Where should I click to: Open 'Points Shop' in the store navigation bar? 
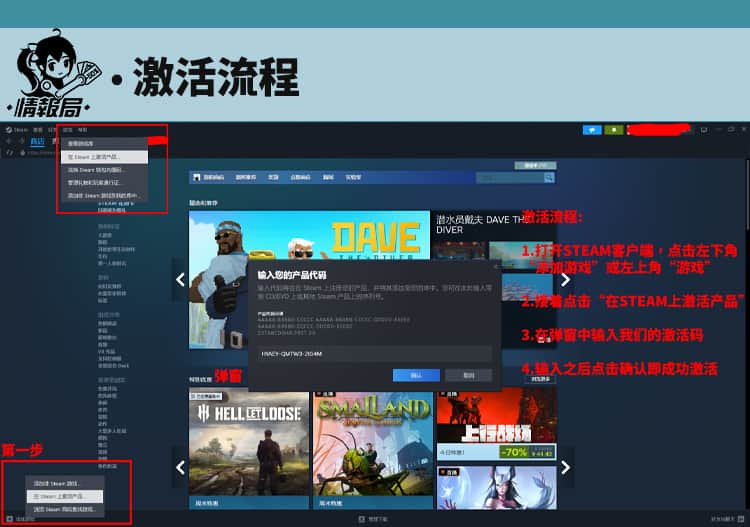(300, 177)
